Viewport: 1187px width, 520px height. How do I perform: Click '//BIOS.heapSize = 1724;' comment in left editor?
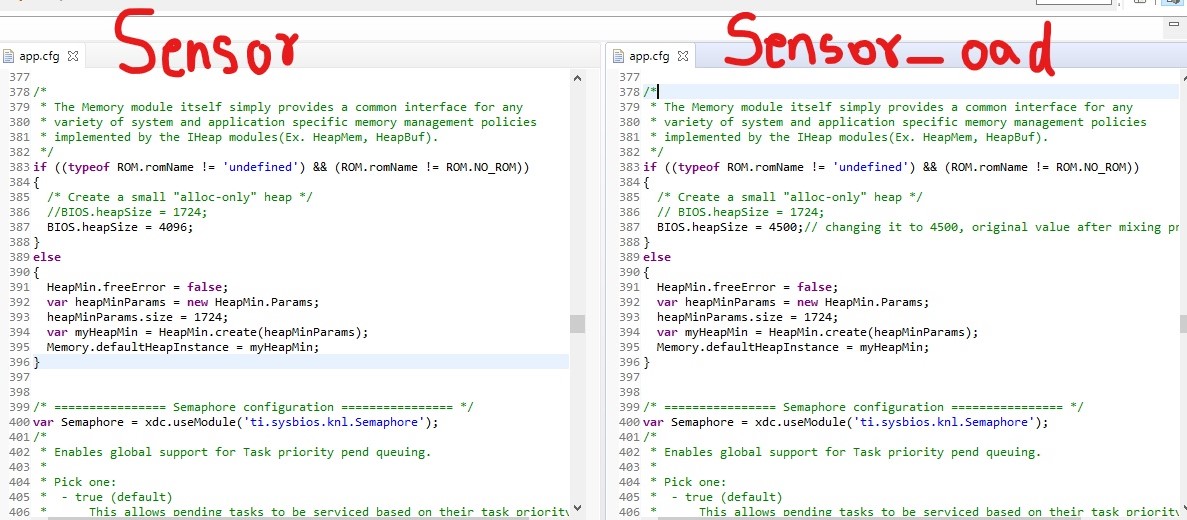[x=127, y=212]
